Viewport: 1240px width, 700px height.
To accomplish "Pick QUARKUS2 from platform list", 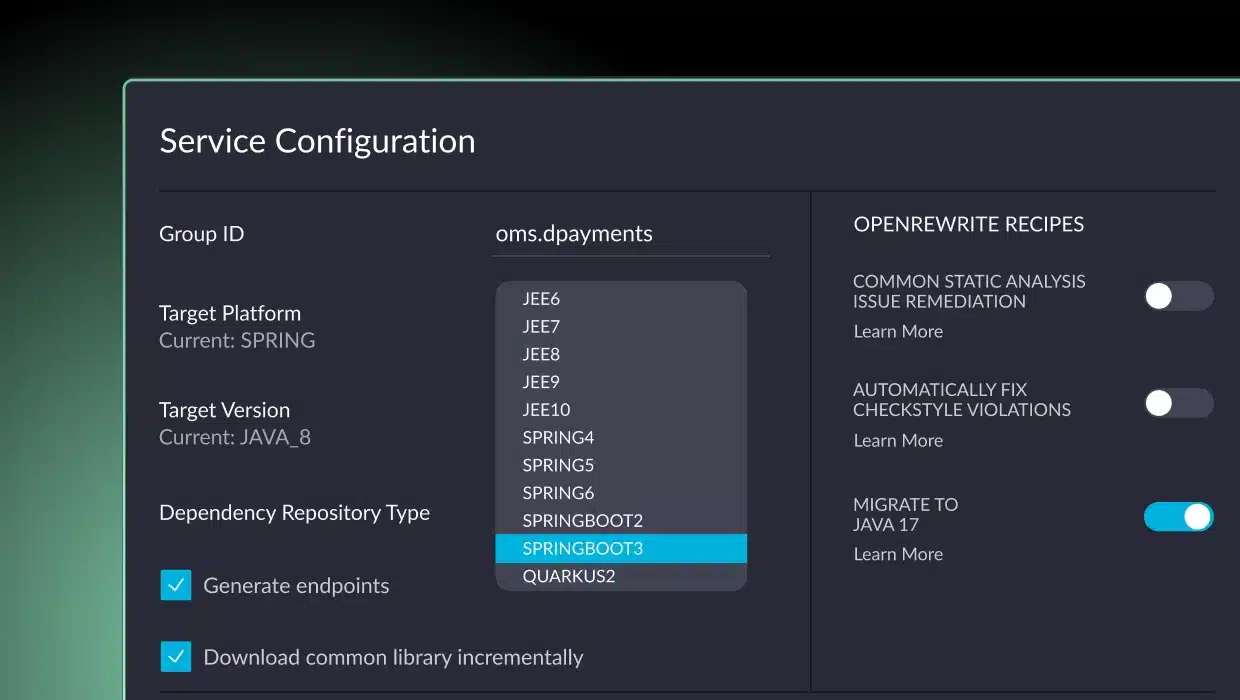I will (x=621, y=576).
